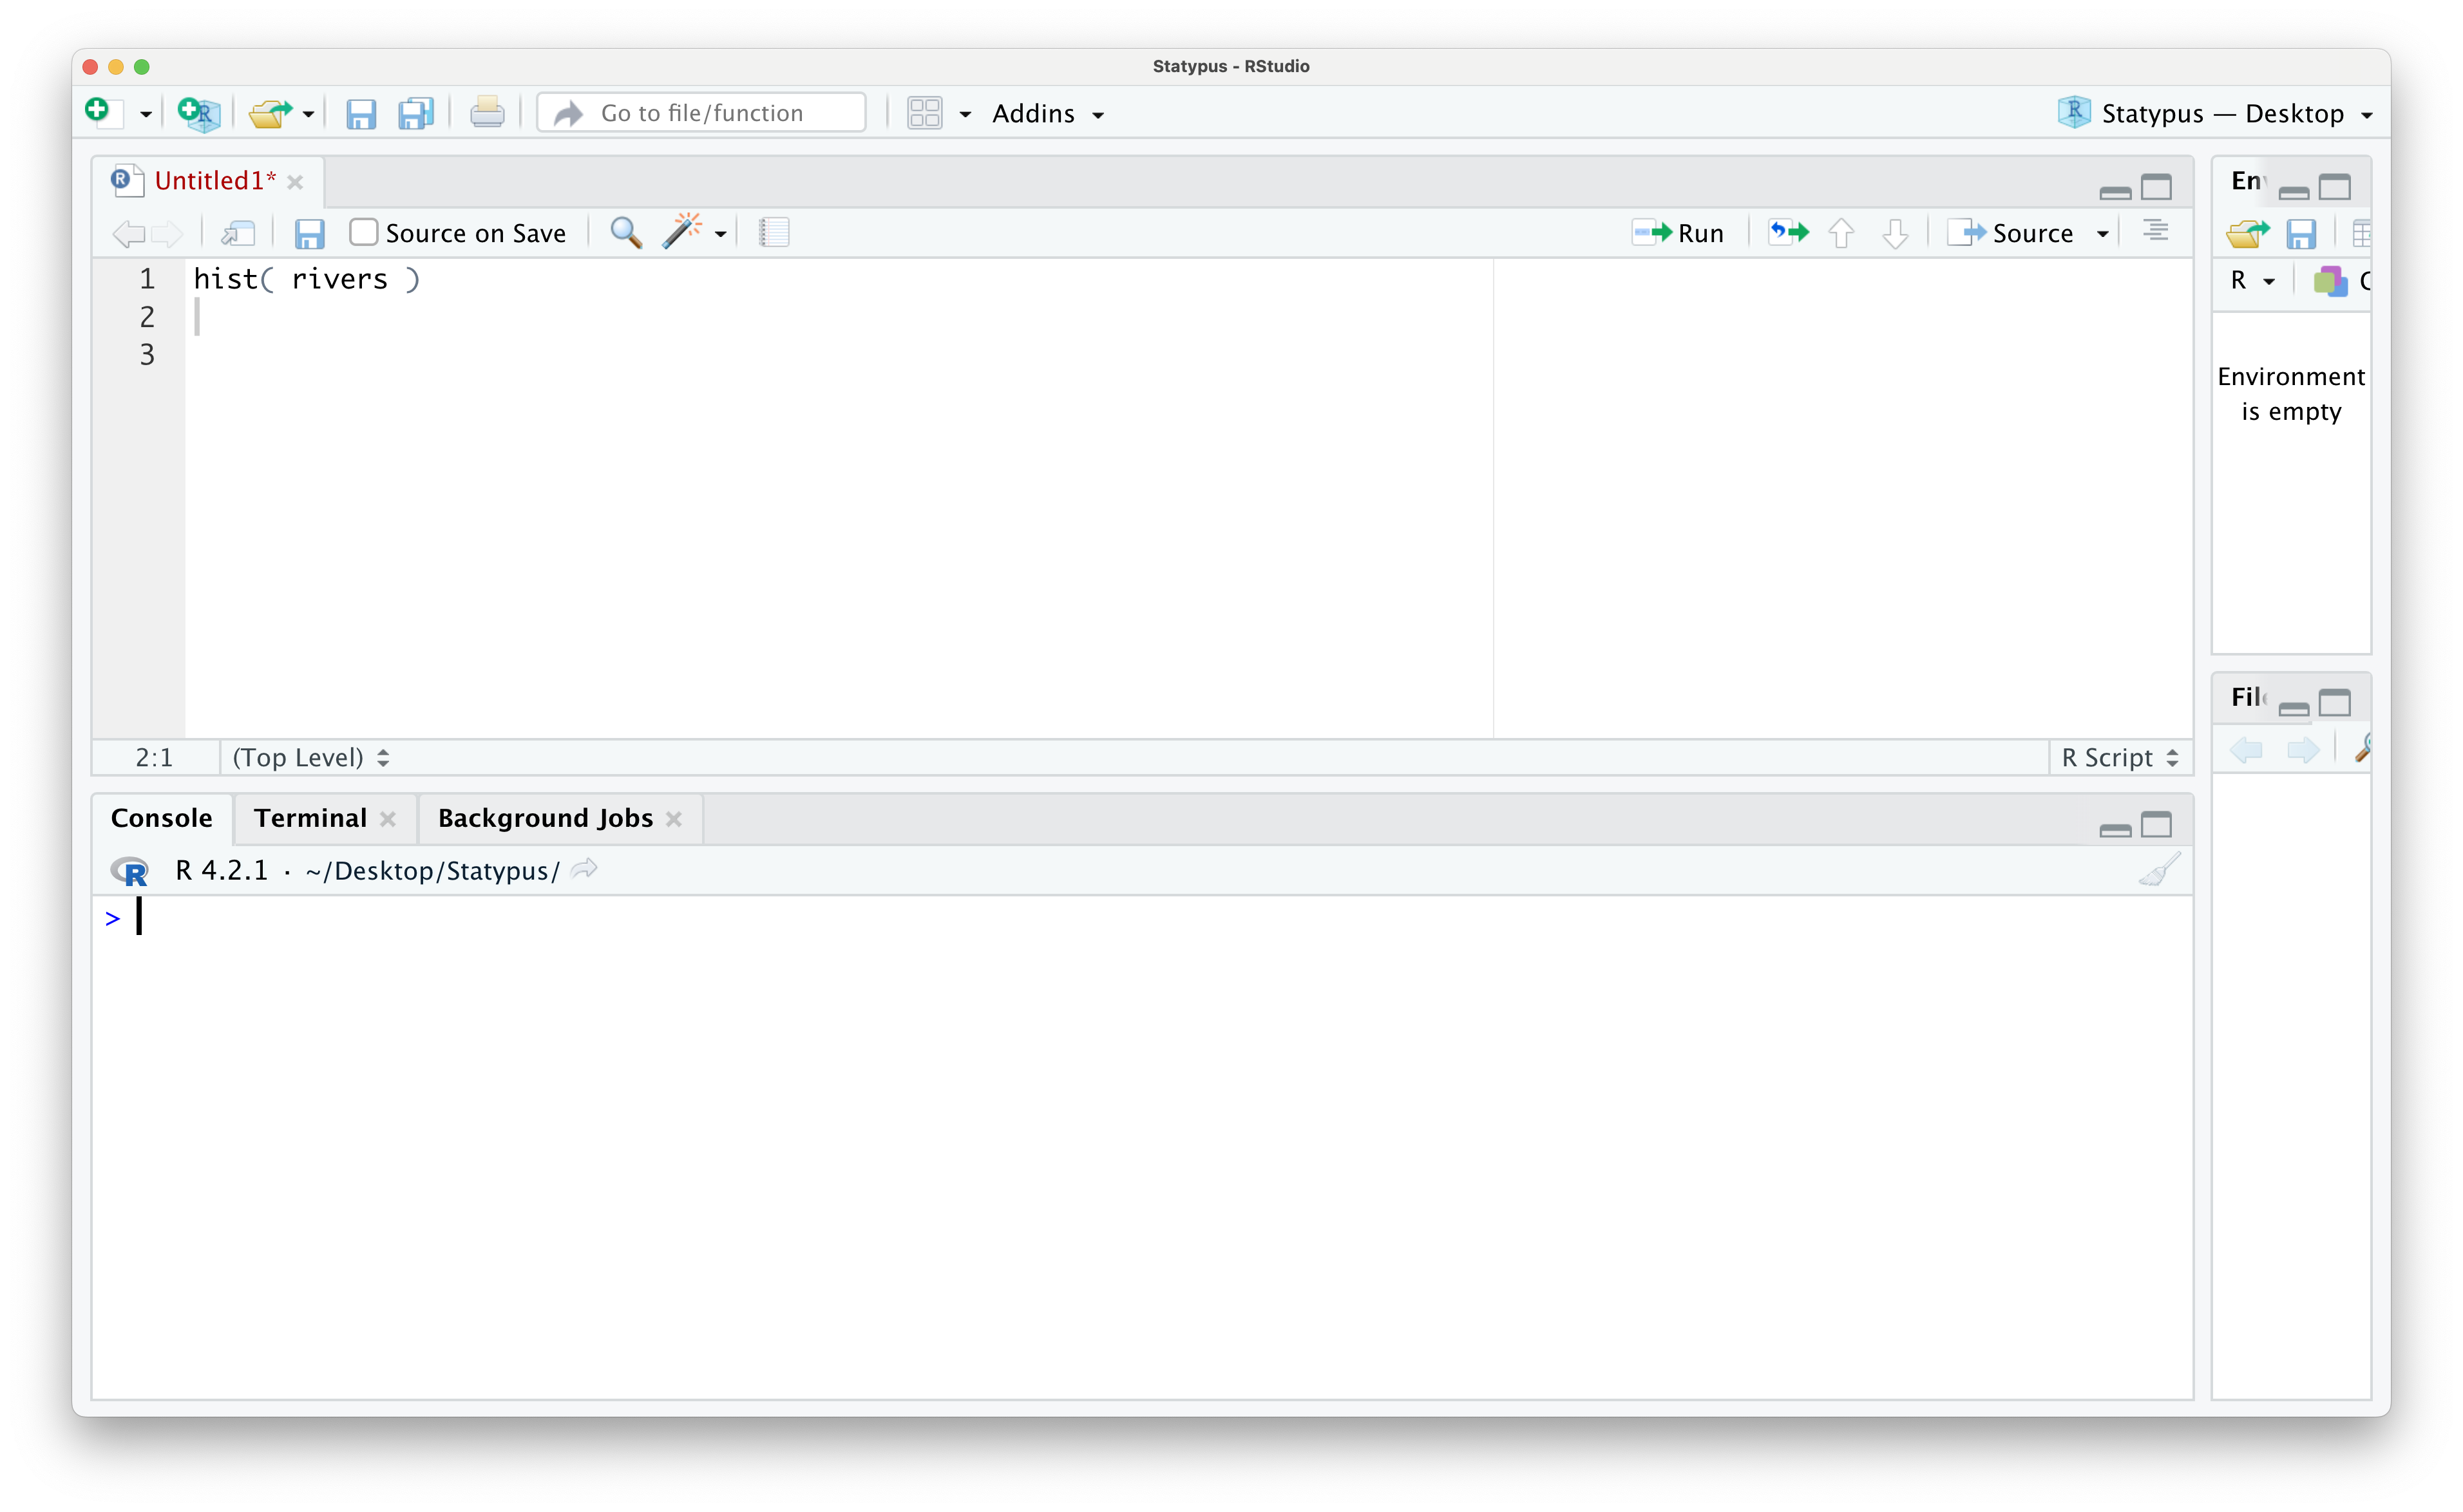This screenshot has height=1512, width=2463.
Task: Click the Print document icon
Action: coord(487,113)
